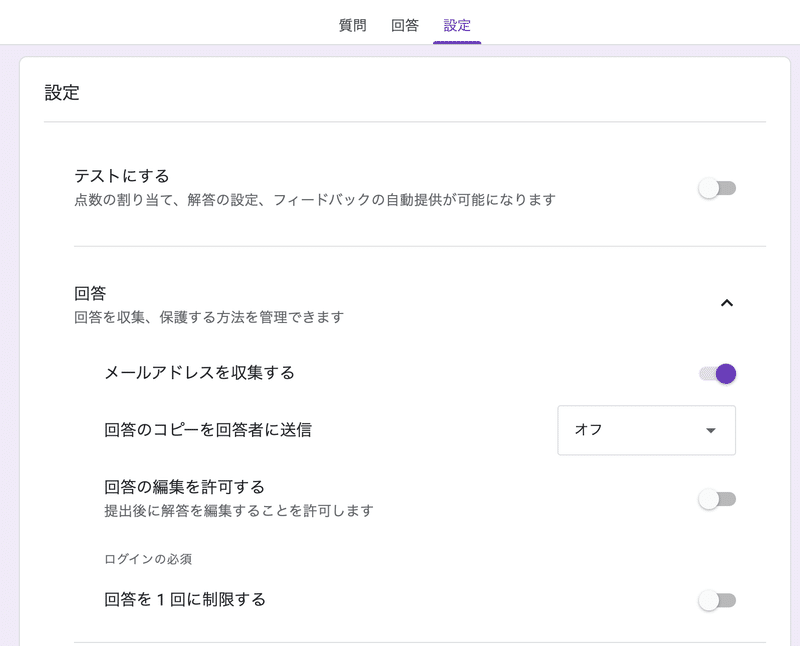Click the メールアドレスを収集する label
This screenshot has width=800, height=646.
[199, 372]
